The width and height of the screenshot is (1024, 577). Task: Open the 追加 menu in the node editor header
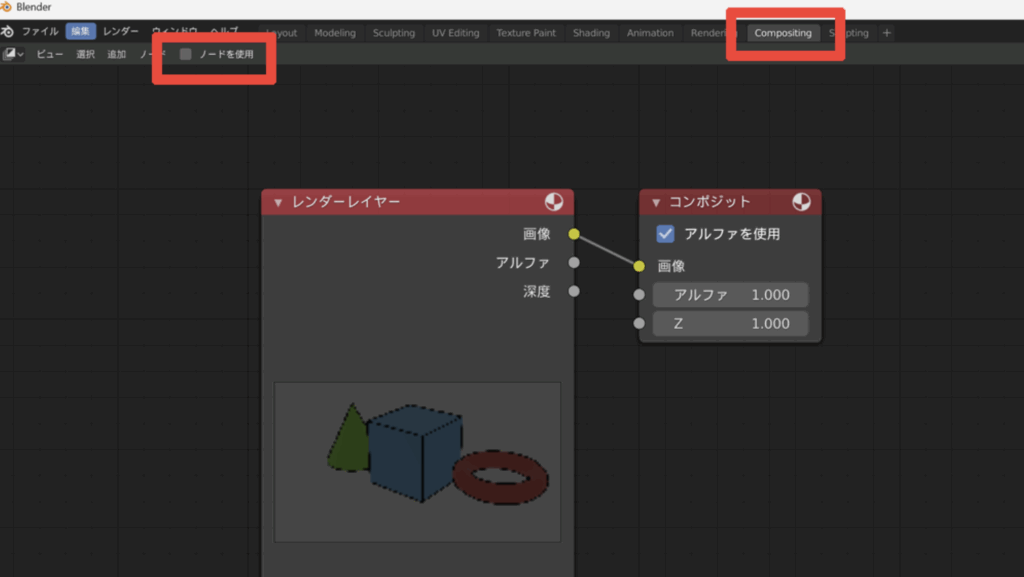click(x=117, y=54)
